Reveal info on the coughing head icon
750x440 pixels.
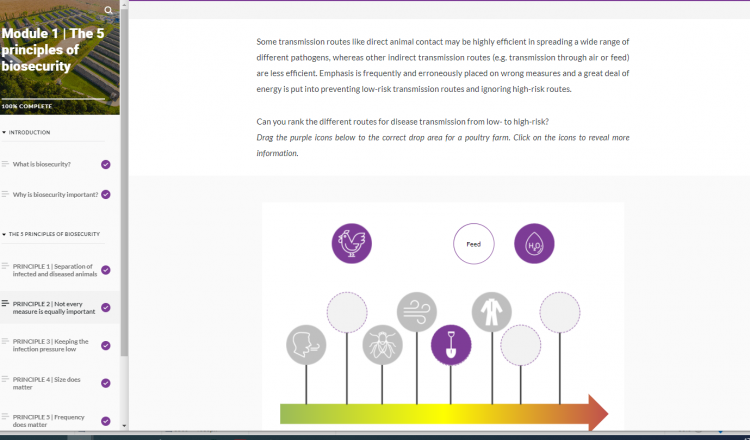305,345
